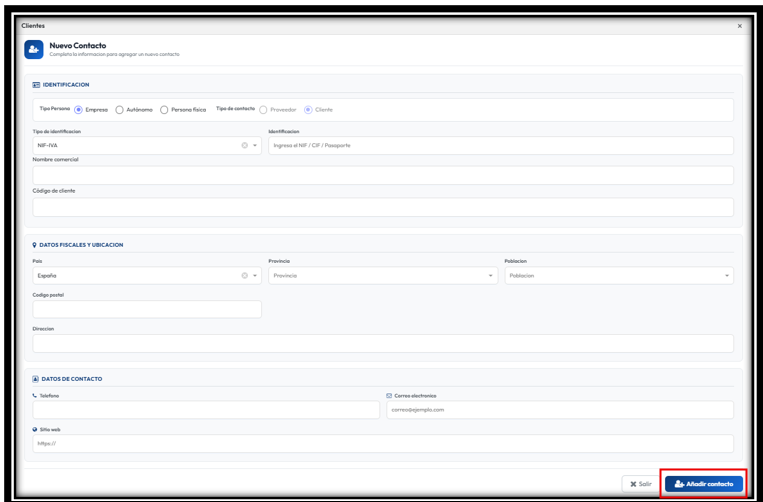763x502 pixels.
Task: Focus the Nombre comercial input field
Action: pyautogui.click(x=383, y=176)
